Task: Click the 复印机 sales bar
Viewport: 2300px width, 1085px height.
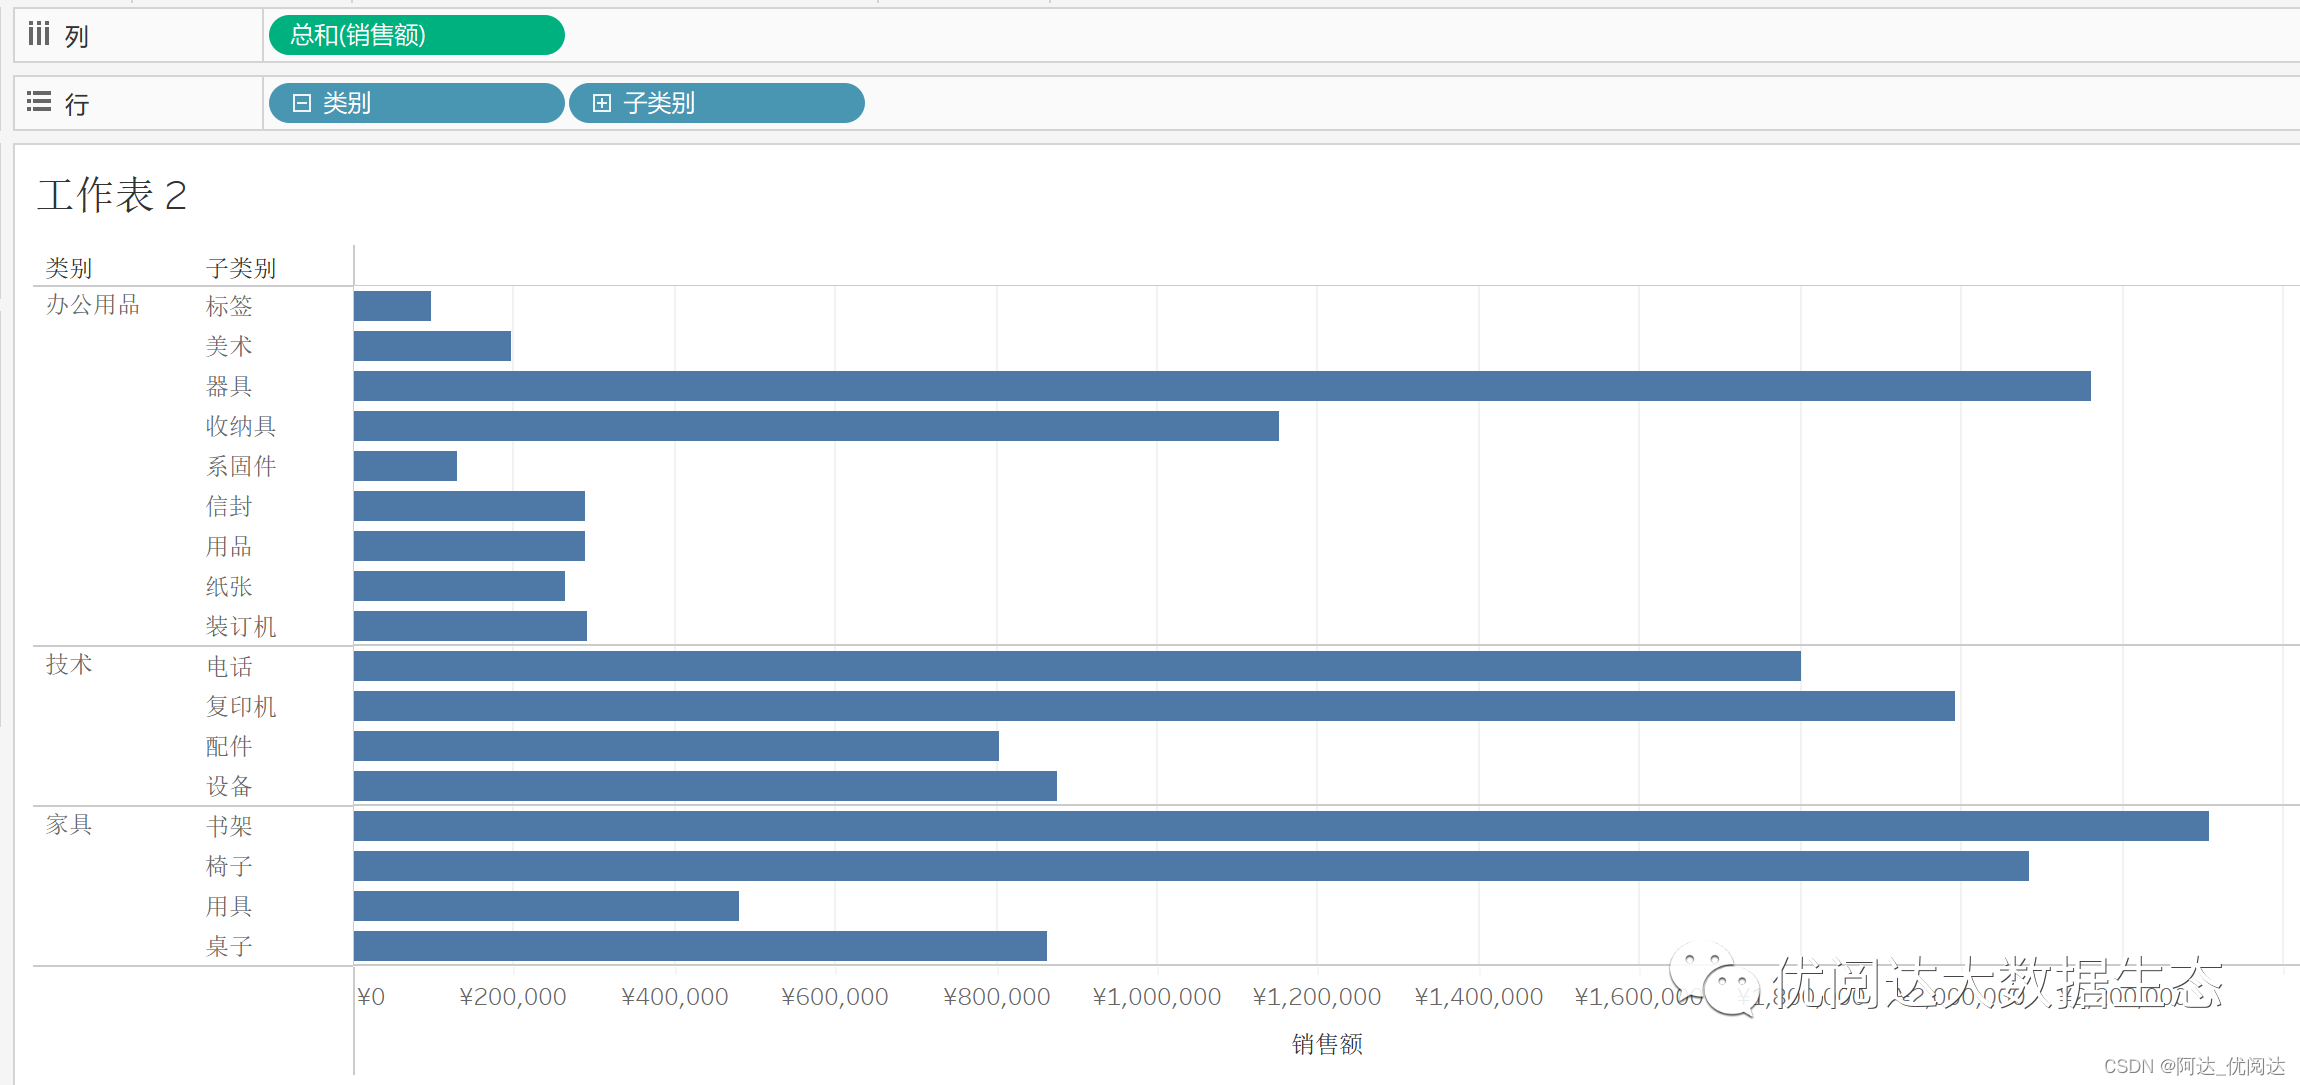Action: coord(1154,706)
